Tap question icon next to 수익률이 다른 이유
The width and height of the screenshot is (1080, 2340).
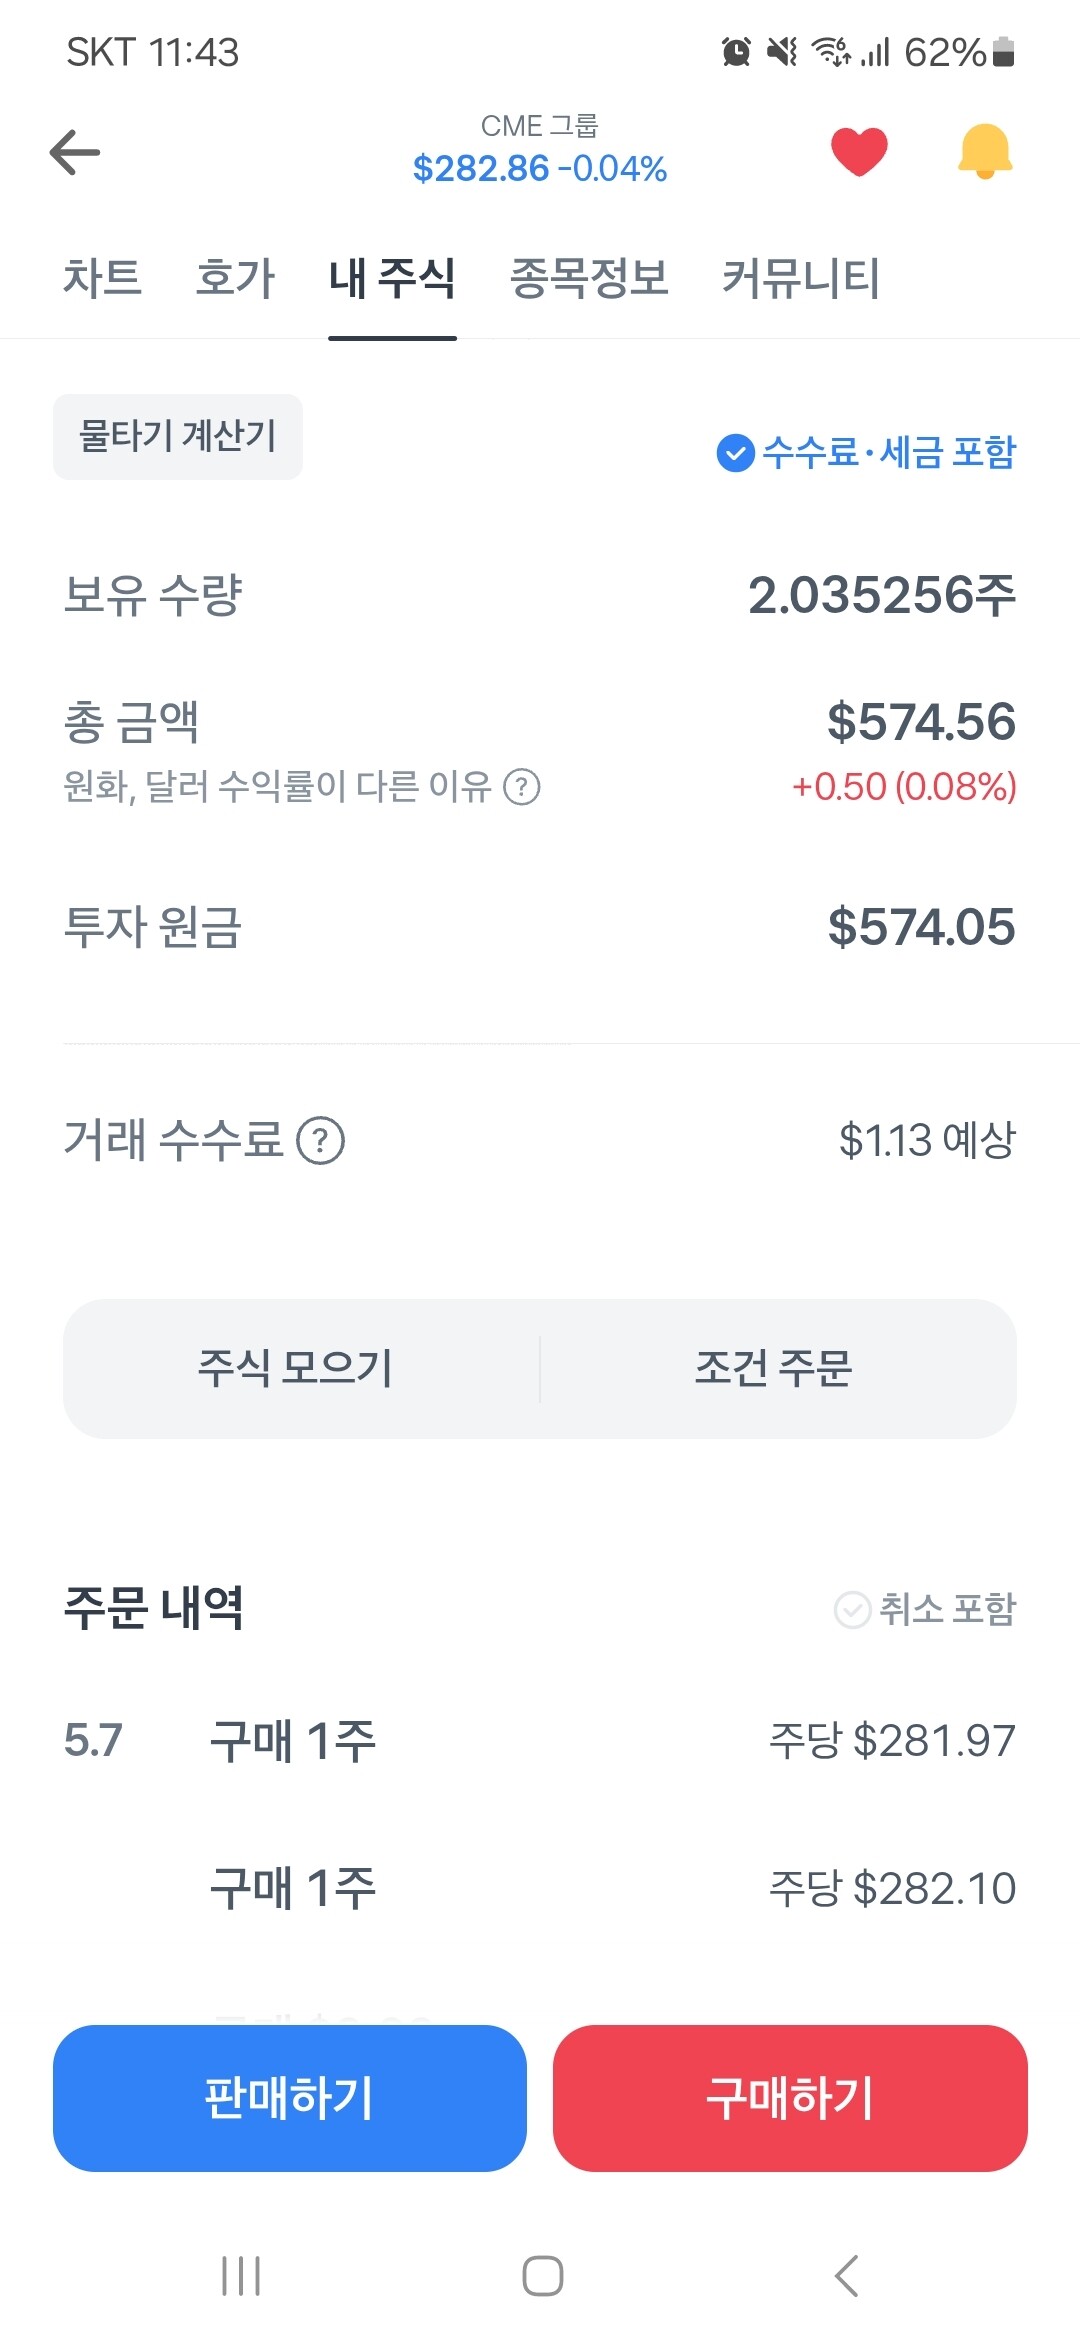click(522, 787)
